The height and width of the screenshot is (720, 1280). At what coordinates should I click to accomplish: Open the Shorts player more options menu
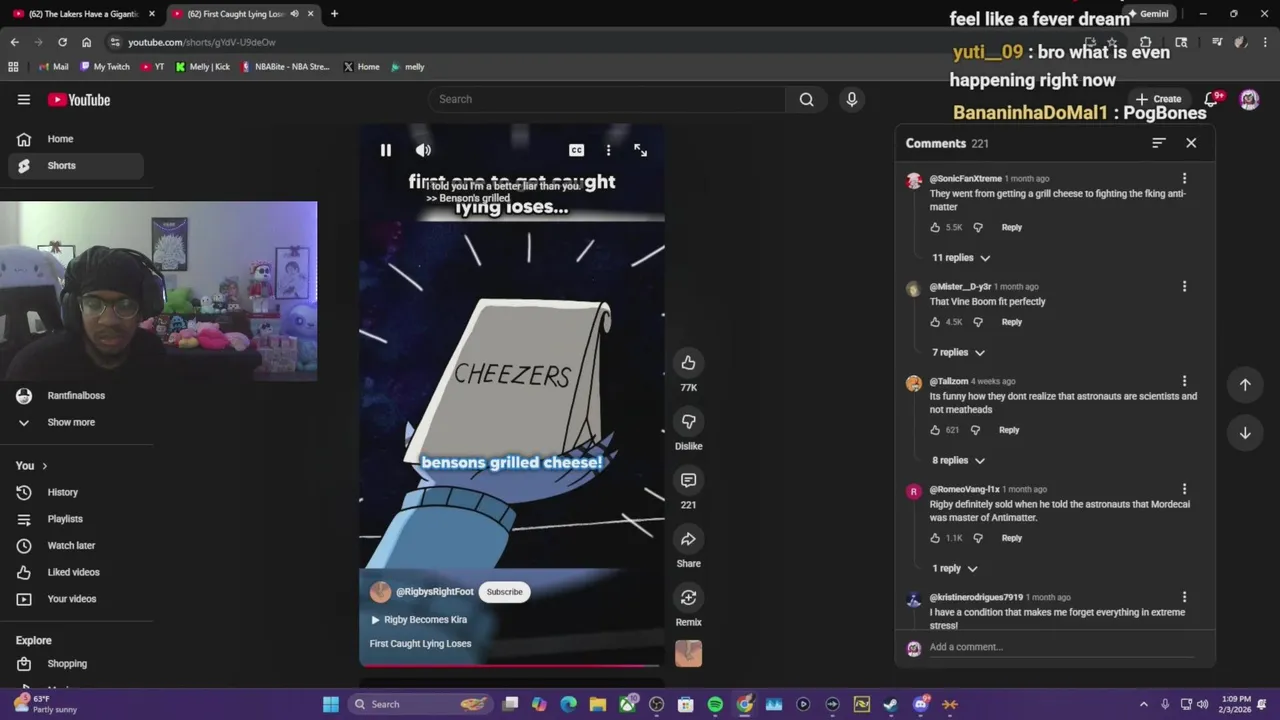608,150
